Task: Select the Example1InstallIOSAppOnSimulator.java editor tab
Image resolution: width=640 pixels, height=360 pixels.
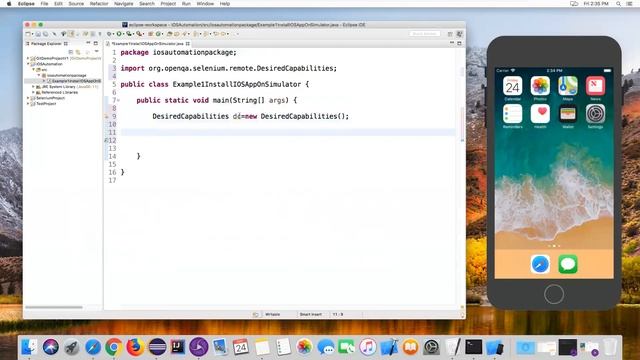Action: [147, 43]
